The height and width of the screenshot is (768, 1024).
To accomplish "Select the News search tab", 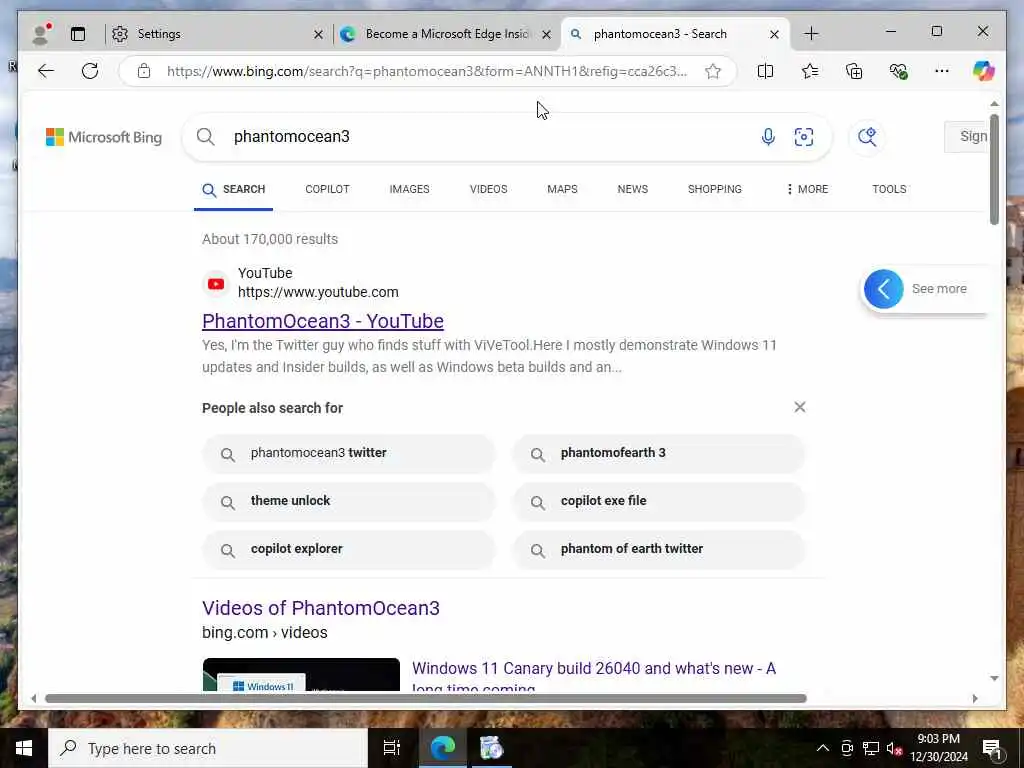I will point(633,189).
